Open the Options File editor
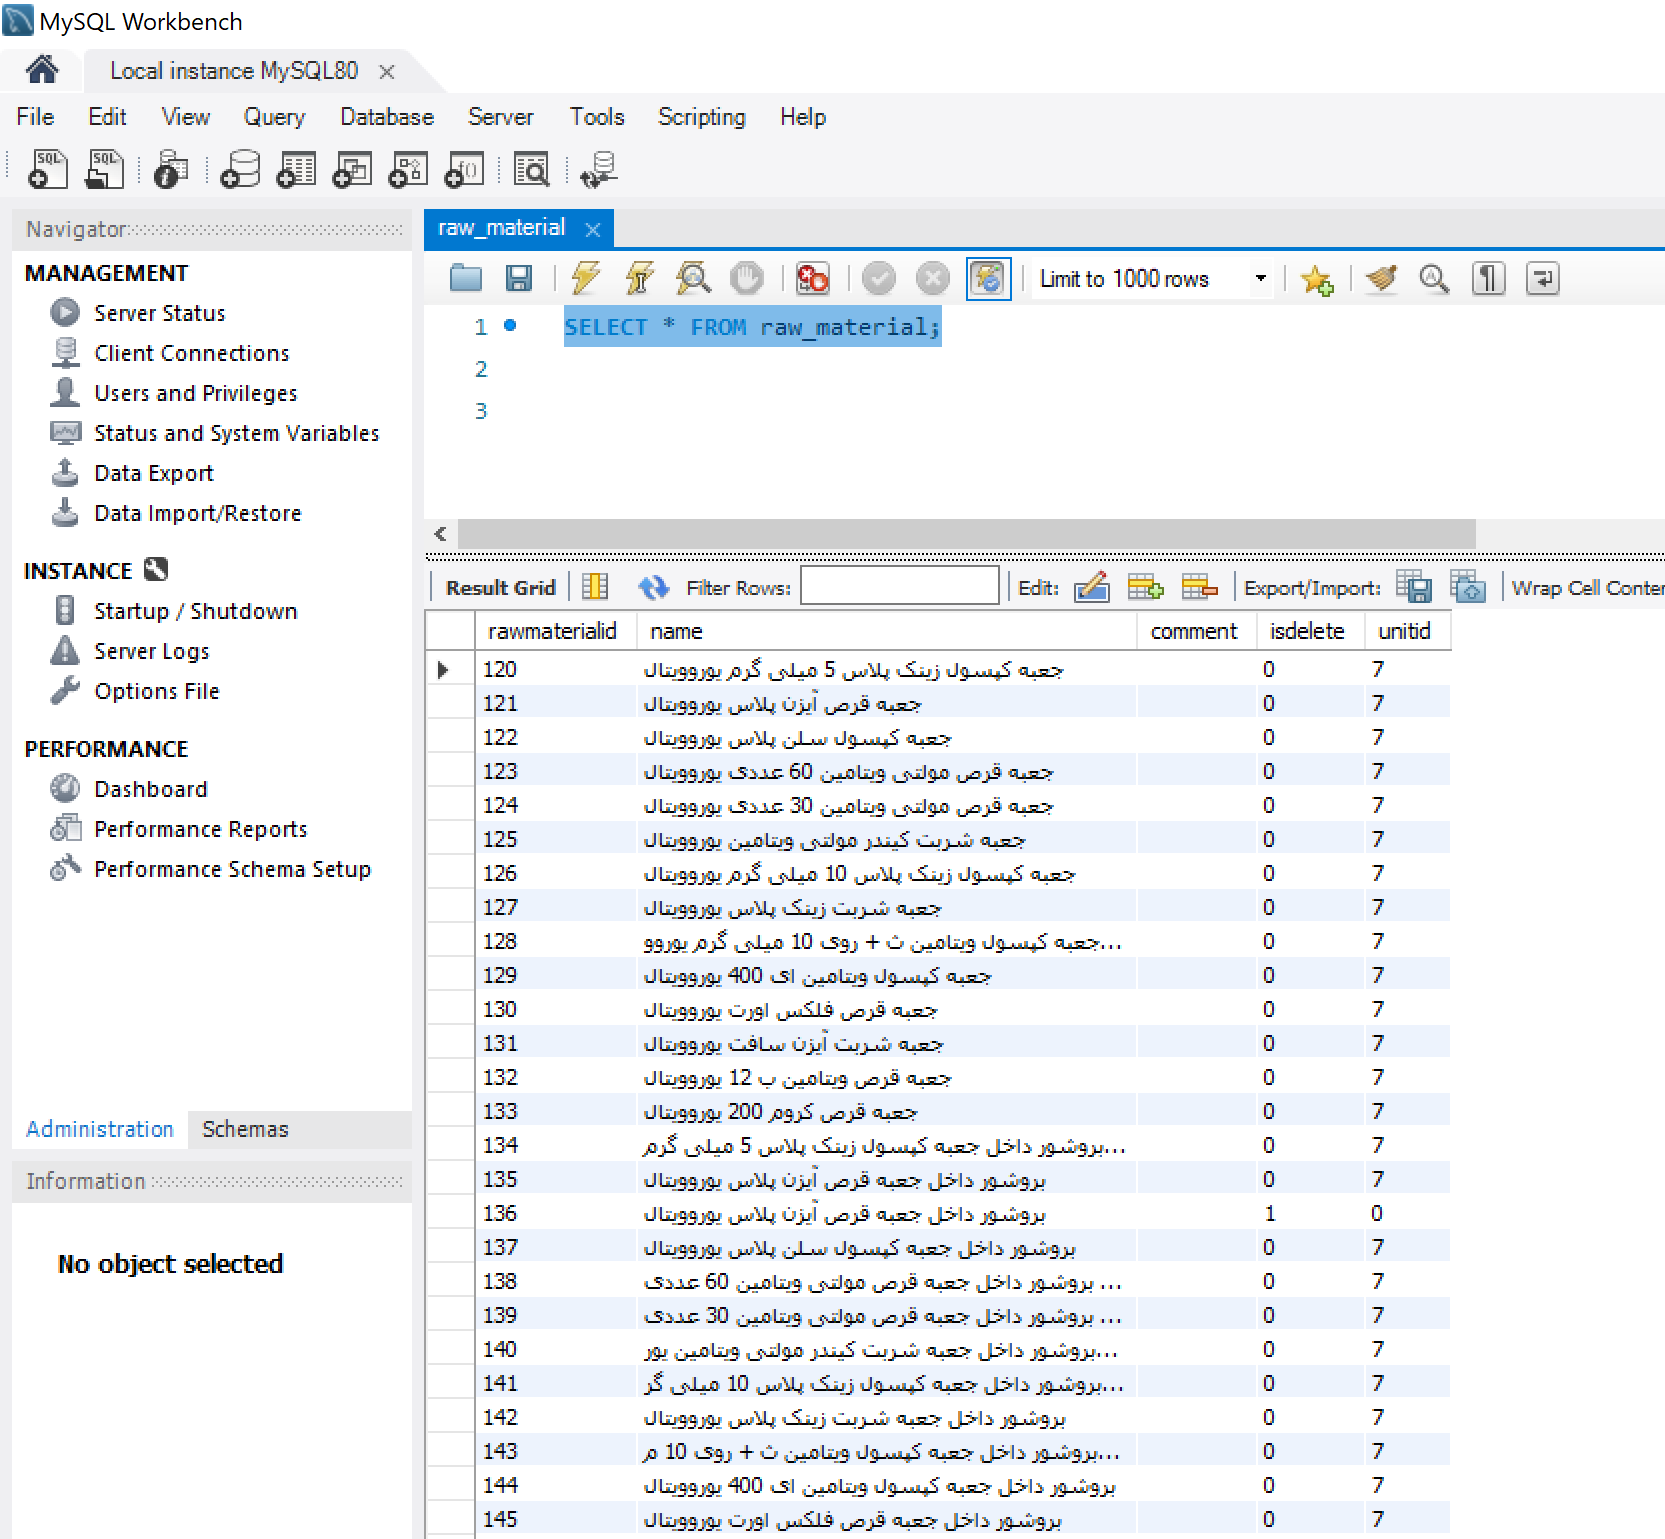This screenshot has height=1539, width=1665. point(157,691)
